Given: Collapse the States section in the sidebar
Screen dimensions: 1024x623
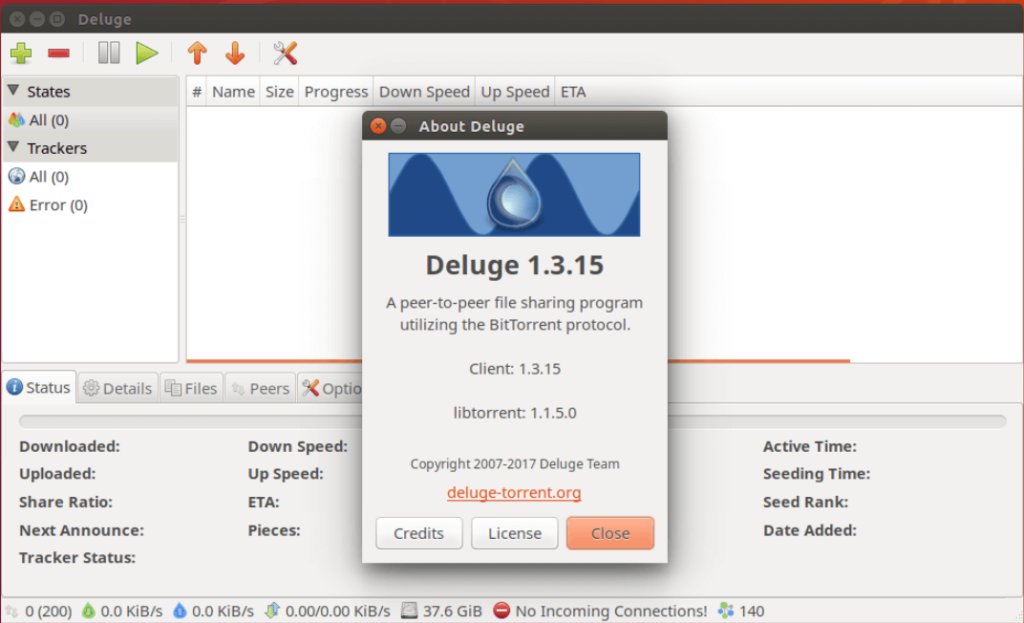Looking at the screenshot, I should click(14, 91).
